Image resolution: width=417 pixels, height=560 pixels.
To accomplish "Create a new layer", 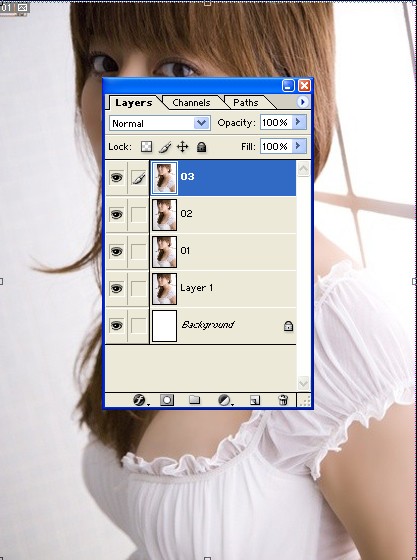I will pyautogui.click(x=255, y=400).
